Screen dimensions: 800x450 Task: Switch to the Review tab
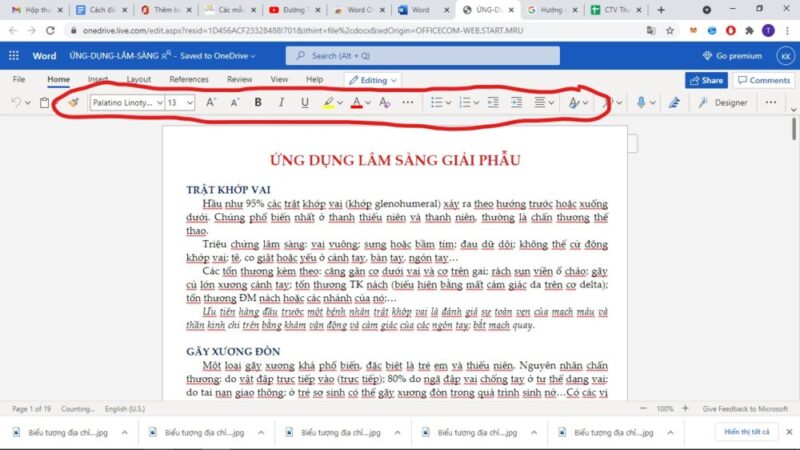pyautogui.click(x=239, y=79)
